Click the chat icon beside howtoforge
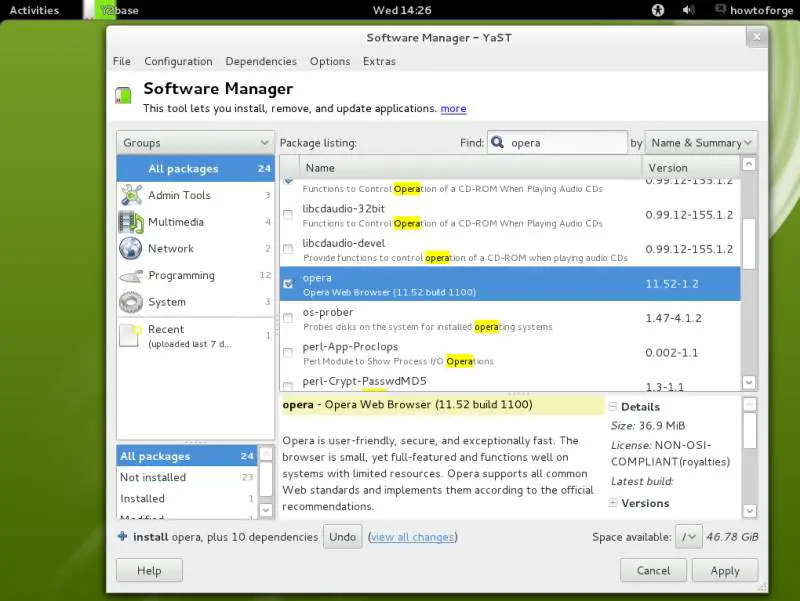 (x=720, y=9)
